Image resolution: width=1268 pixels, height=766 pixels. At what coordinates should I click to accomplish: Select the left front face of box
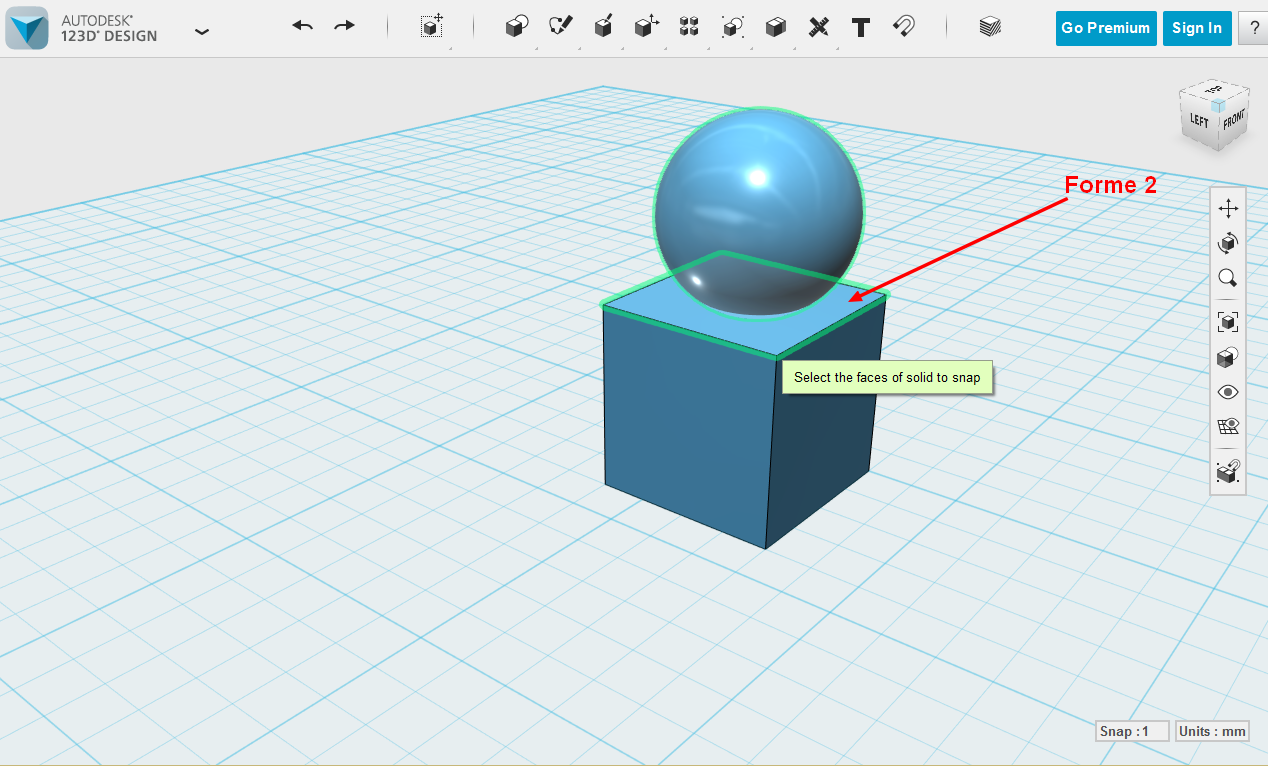[x=690, y=430]
